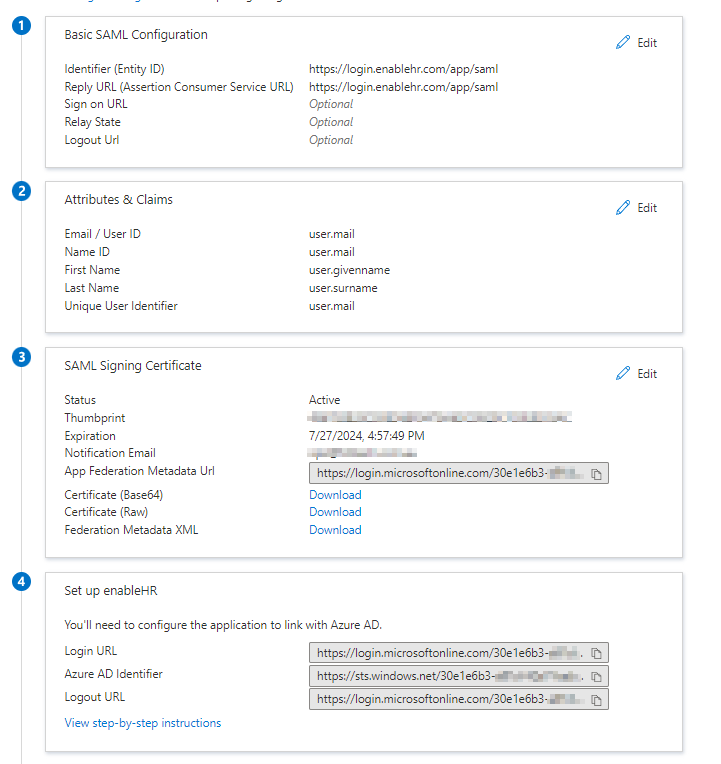
Task: Copy the Logout URL value
Action: click(596, 700)
